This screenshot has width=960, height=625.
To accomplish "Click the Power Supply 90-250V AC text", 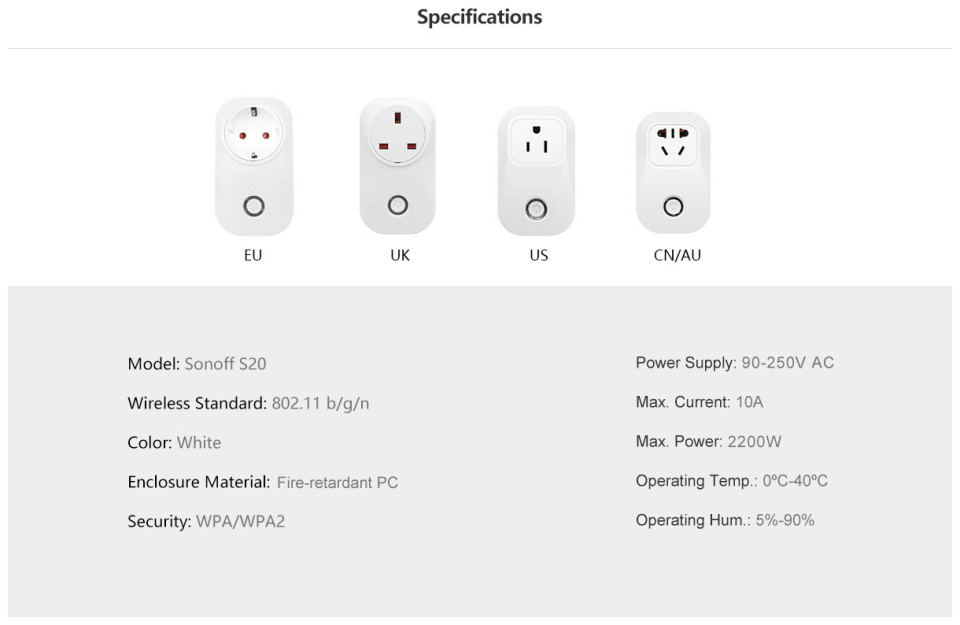I will 735,363.
